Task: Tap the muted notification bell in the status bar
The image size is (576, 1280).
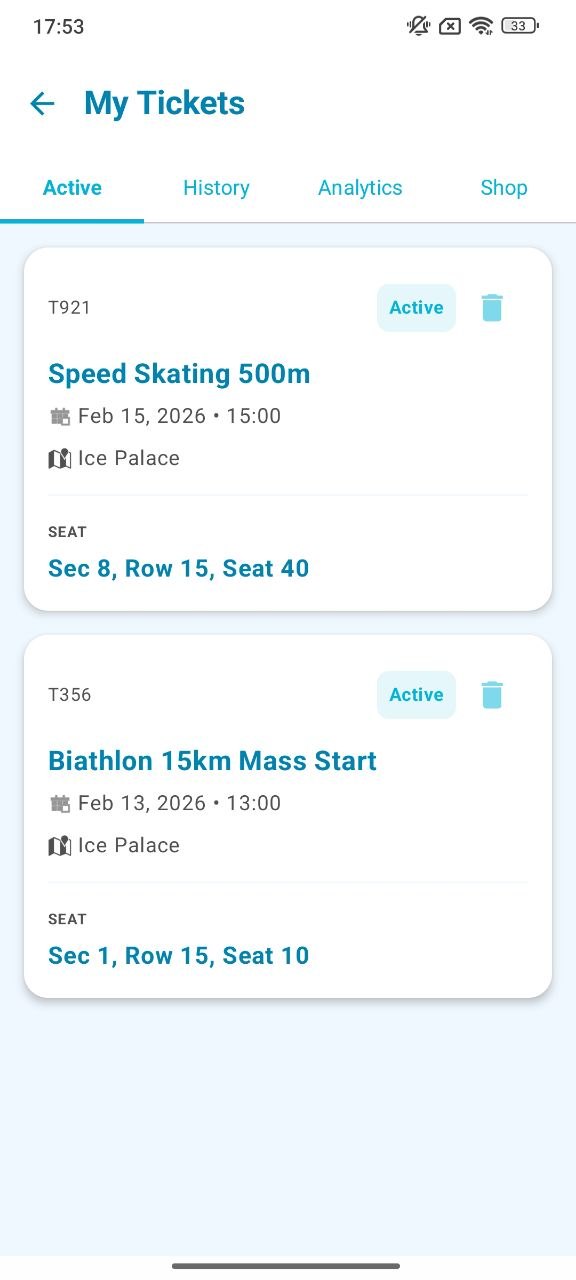Action: click(418, 25)
